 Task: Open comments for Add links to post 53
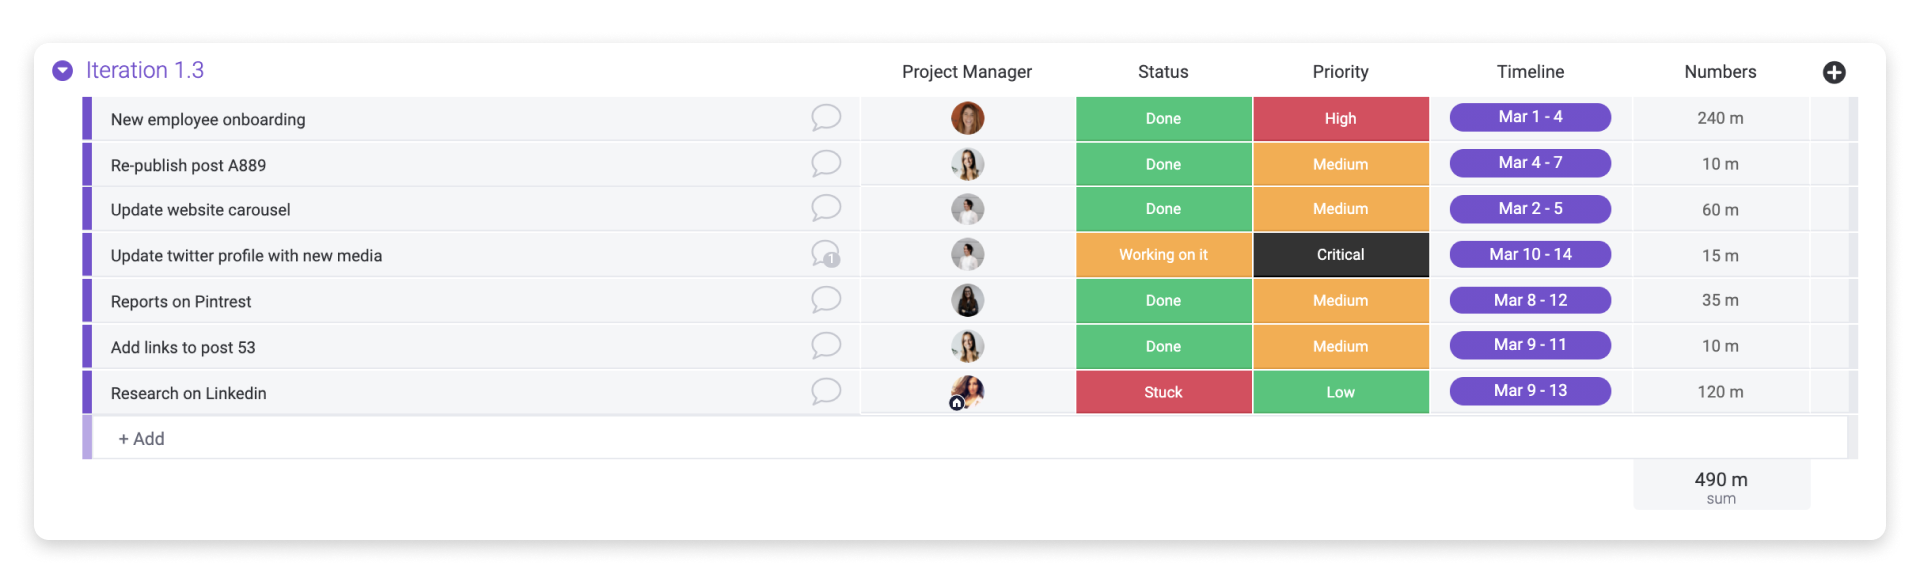[826, 346]
